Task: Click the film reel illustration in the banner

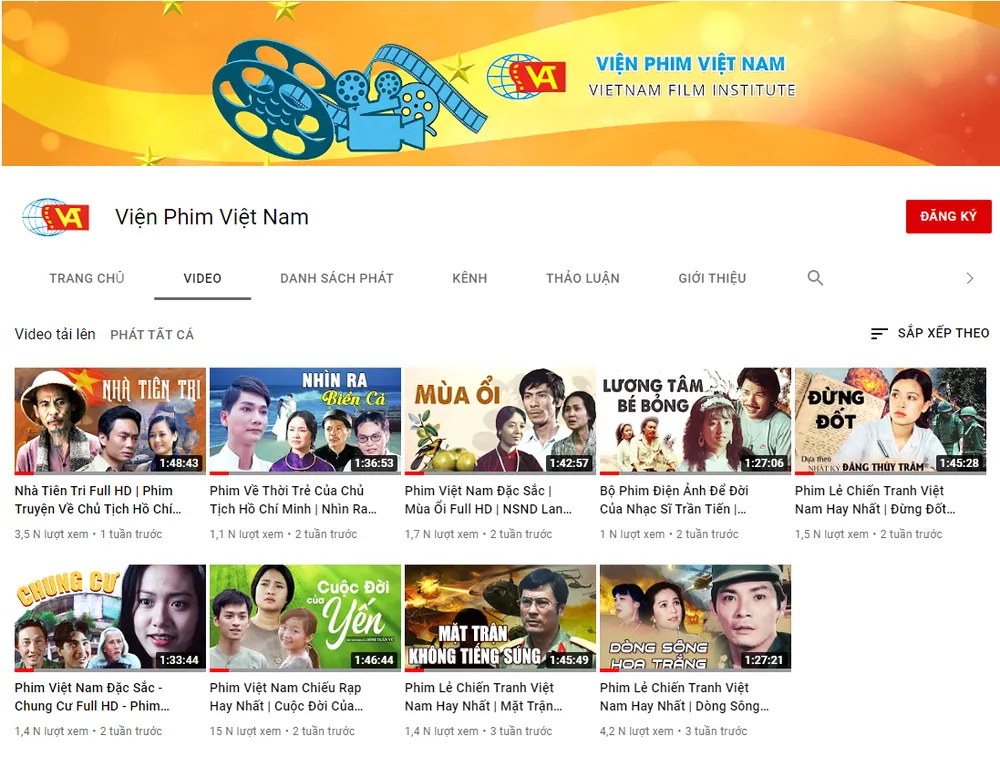Action: [270, 100]
